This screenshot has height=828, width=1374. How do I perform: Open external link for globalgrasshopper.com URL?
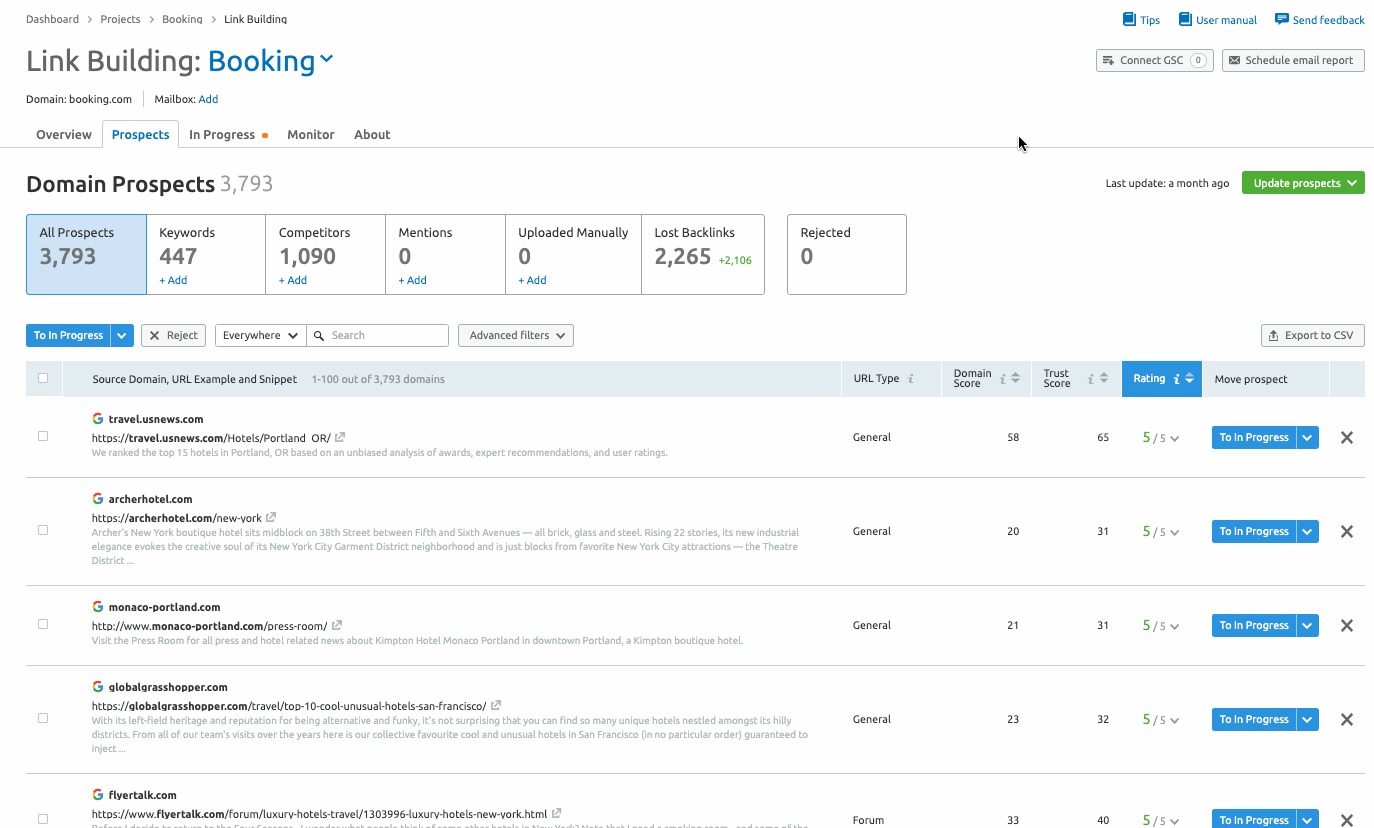pos(496,705)
